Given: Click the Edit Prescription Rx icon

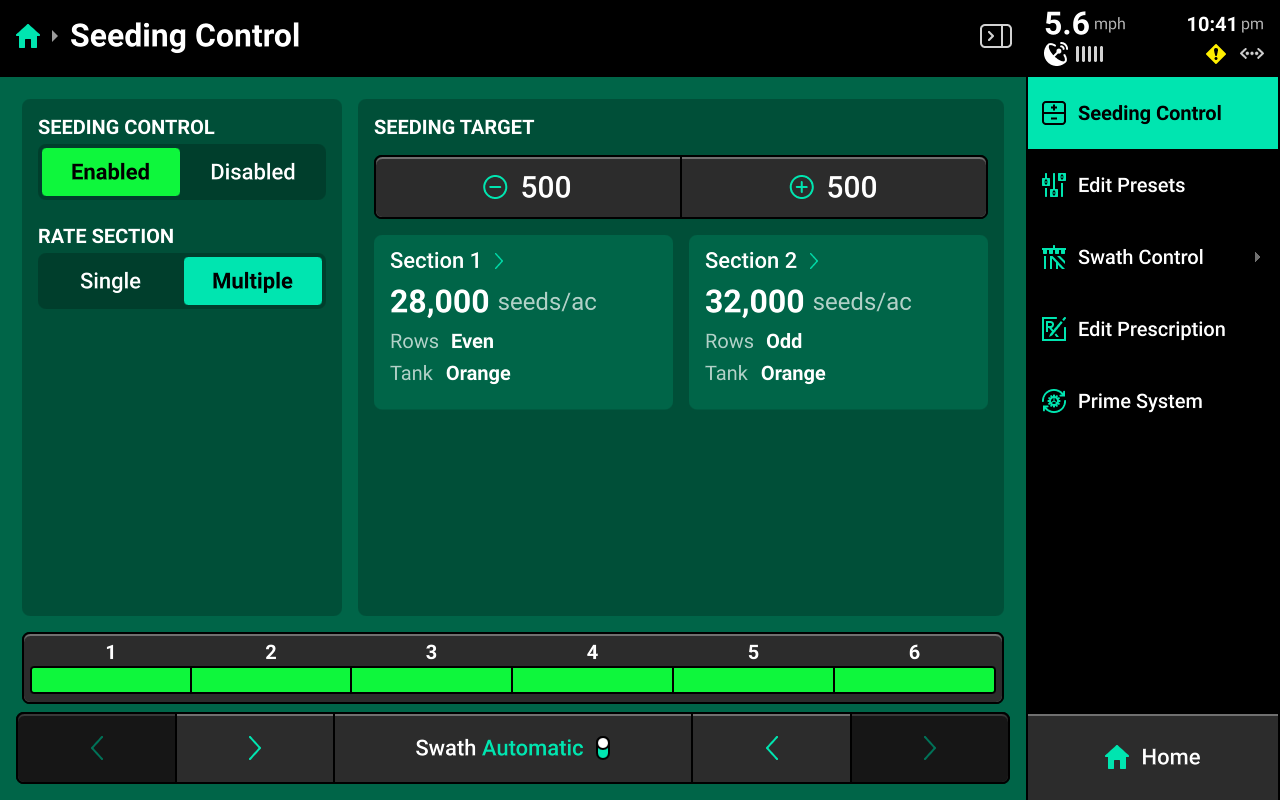Looking at the screenshot, I should point(1054,329).
